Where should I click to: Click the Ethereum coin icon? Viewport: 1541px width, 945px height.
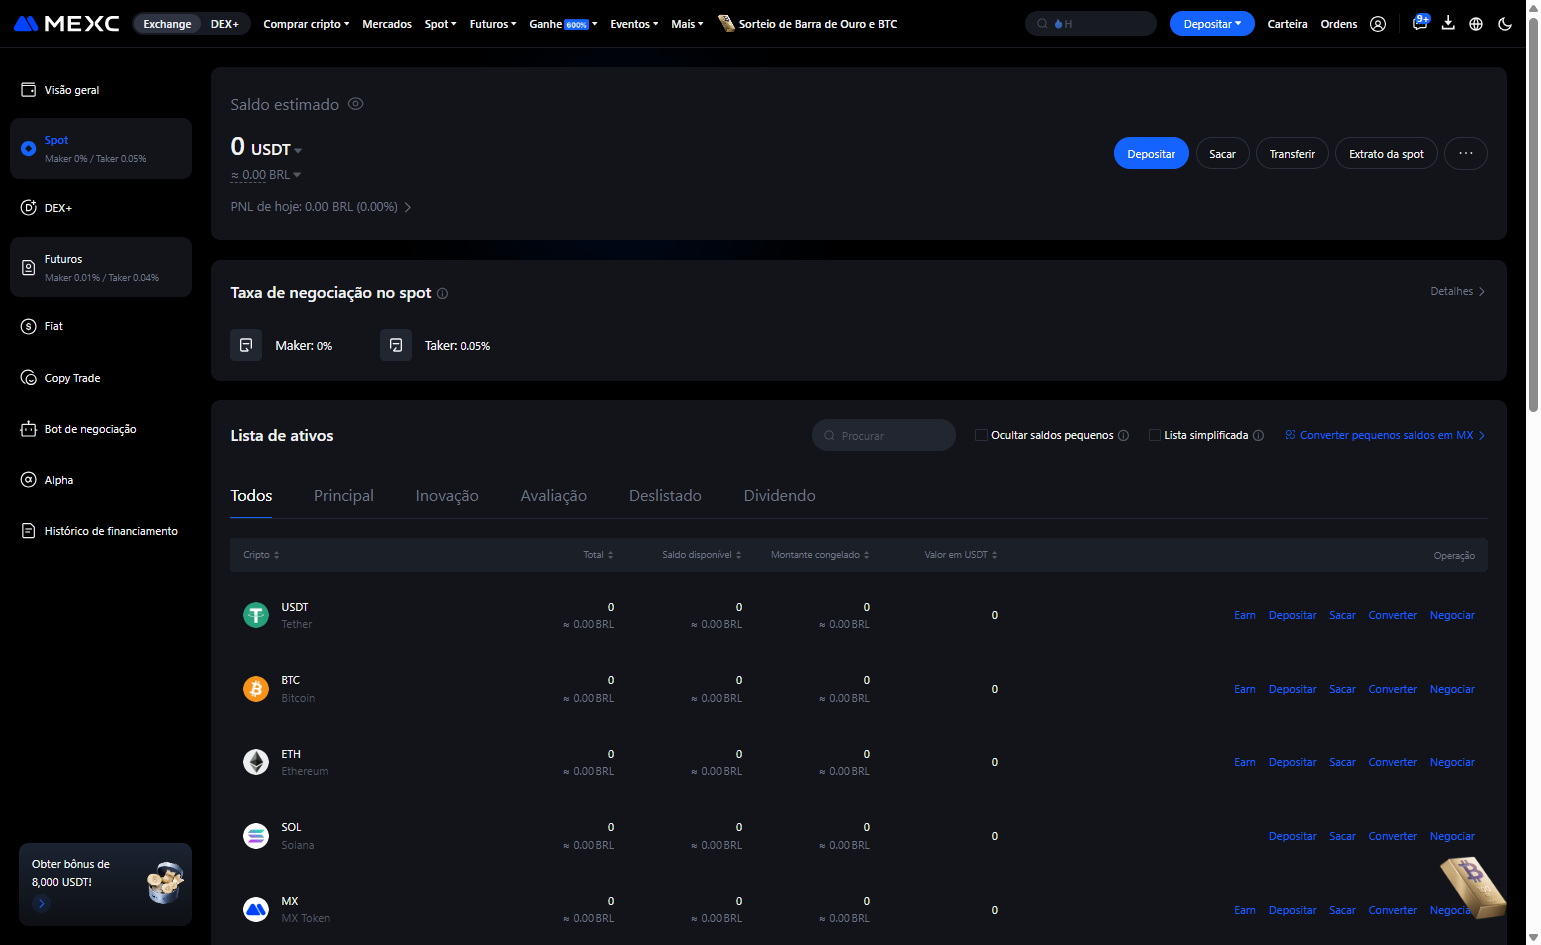256,762
